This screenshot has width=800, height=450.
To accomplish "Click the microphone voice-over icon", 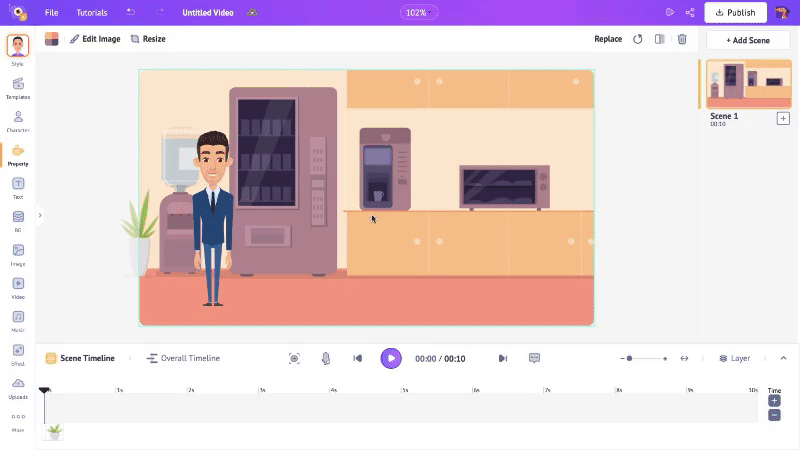I will (326, 358).
